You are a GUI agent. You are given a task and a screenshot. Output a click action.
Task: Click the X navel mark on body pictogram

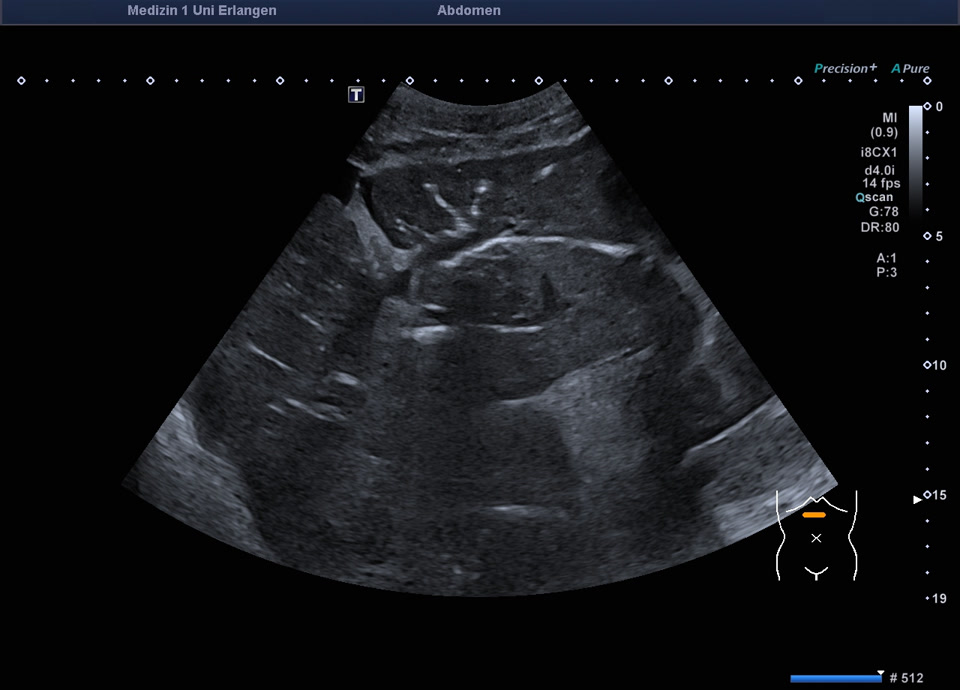(x=816, y=538)
